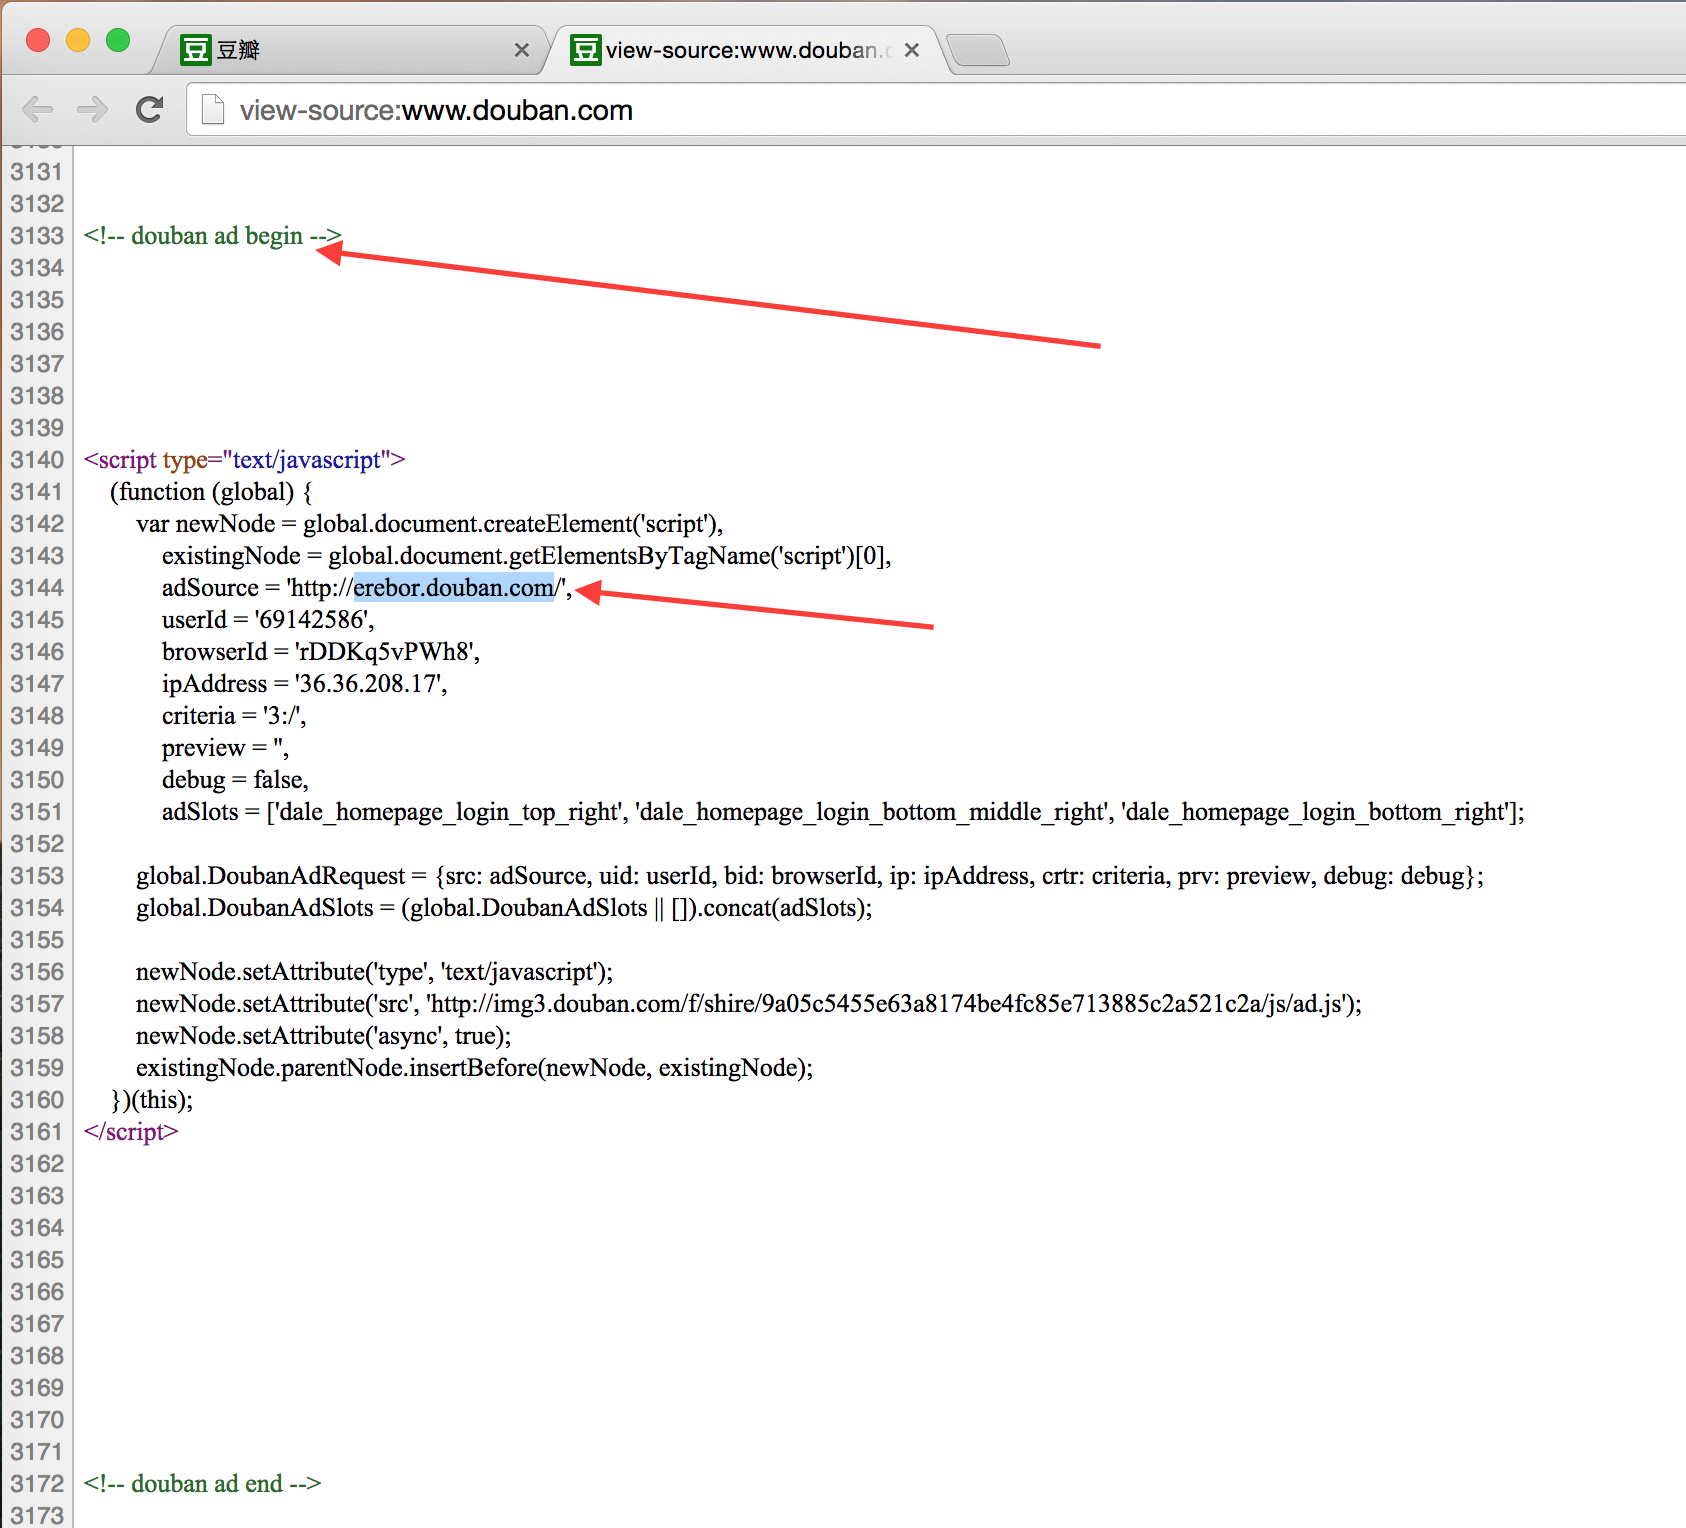Reload the view-source page
1686x1528 pixels.
pyautogui.click(x=149, y=109)
